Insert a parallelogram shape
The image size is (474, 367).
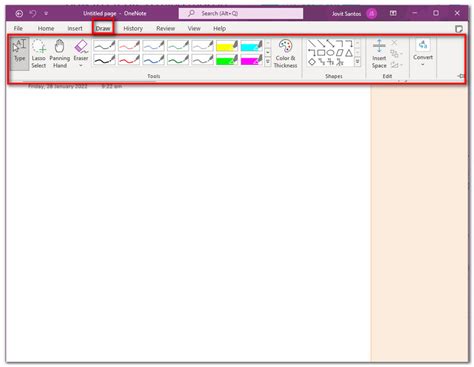click(340, 53)
